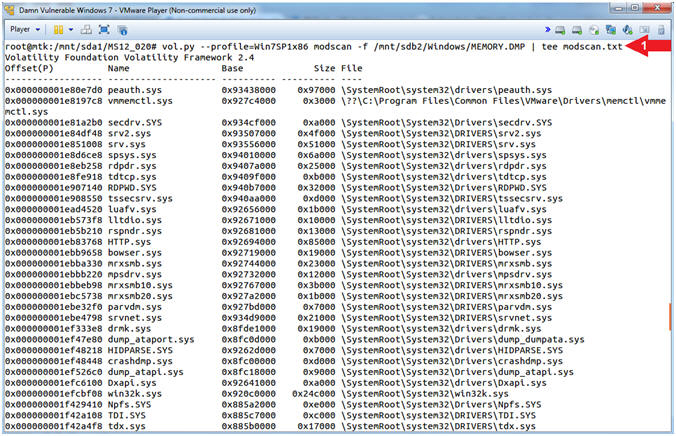The width and height of the screenshot is (676, 436).
Task: Click the CD/DVD drive device icon
Action: coord(594,30)
